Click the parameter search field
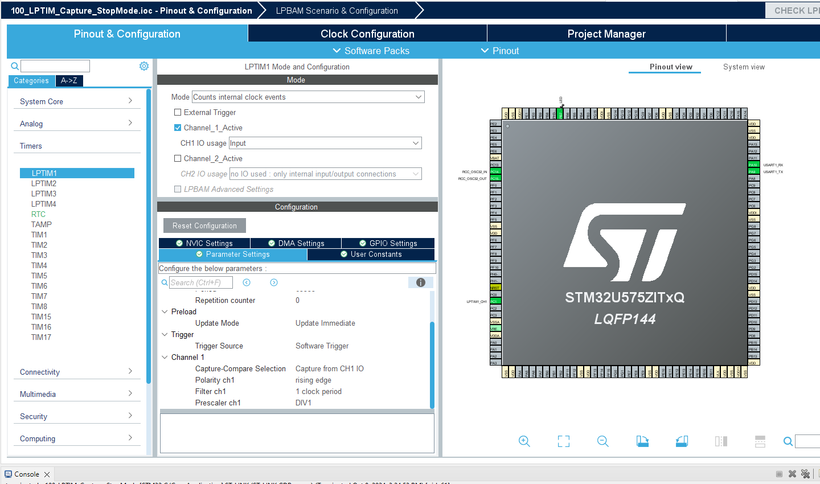The width and height of the screenshot is (820, 484). 201,282
